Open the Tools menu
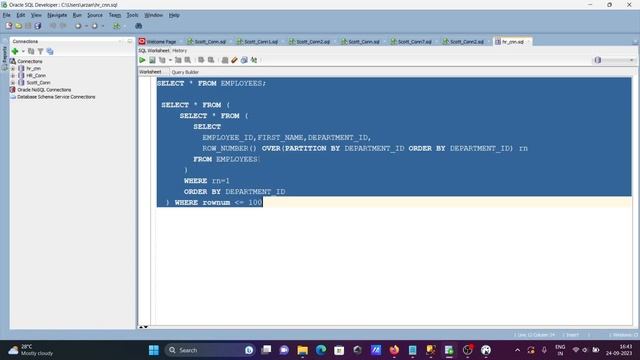Image resolution: width=640 pixels, height=360 pixels. pyautogui.click(x=132, y=15)
